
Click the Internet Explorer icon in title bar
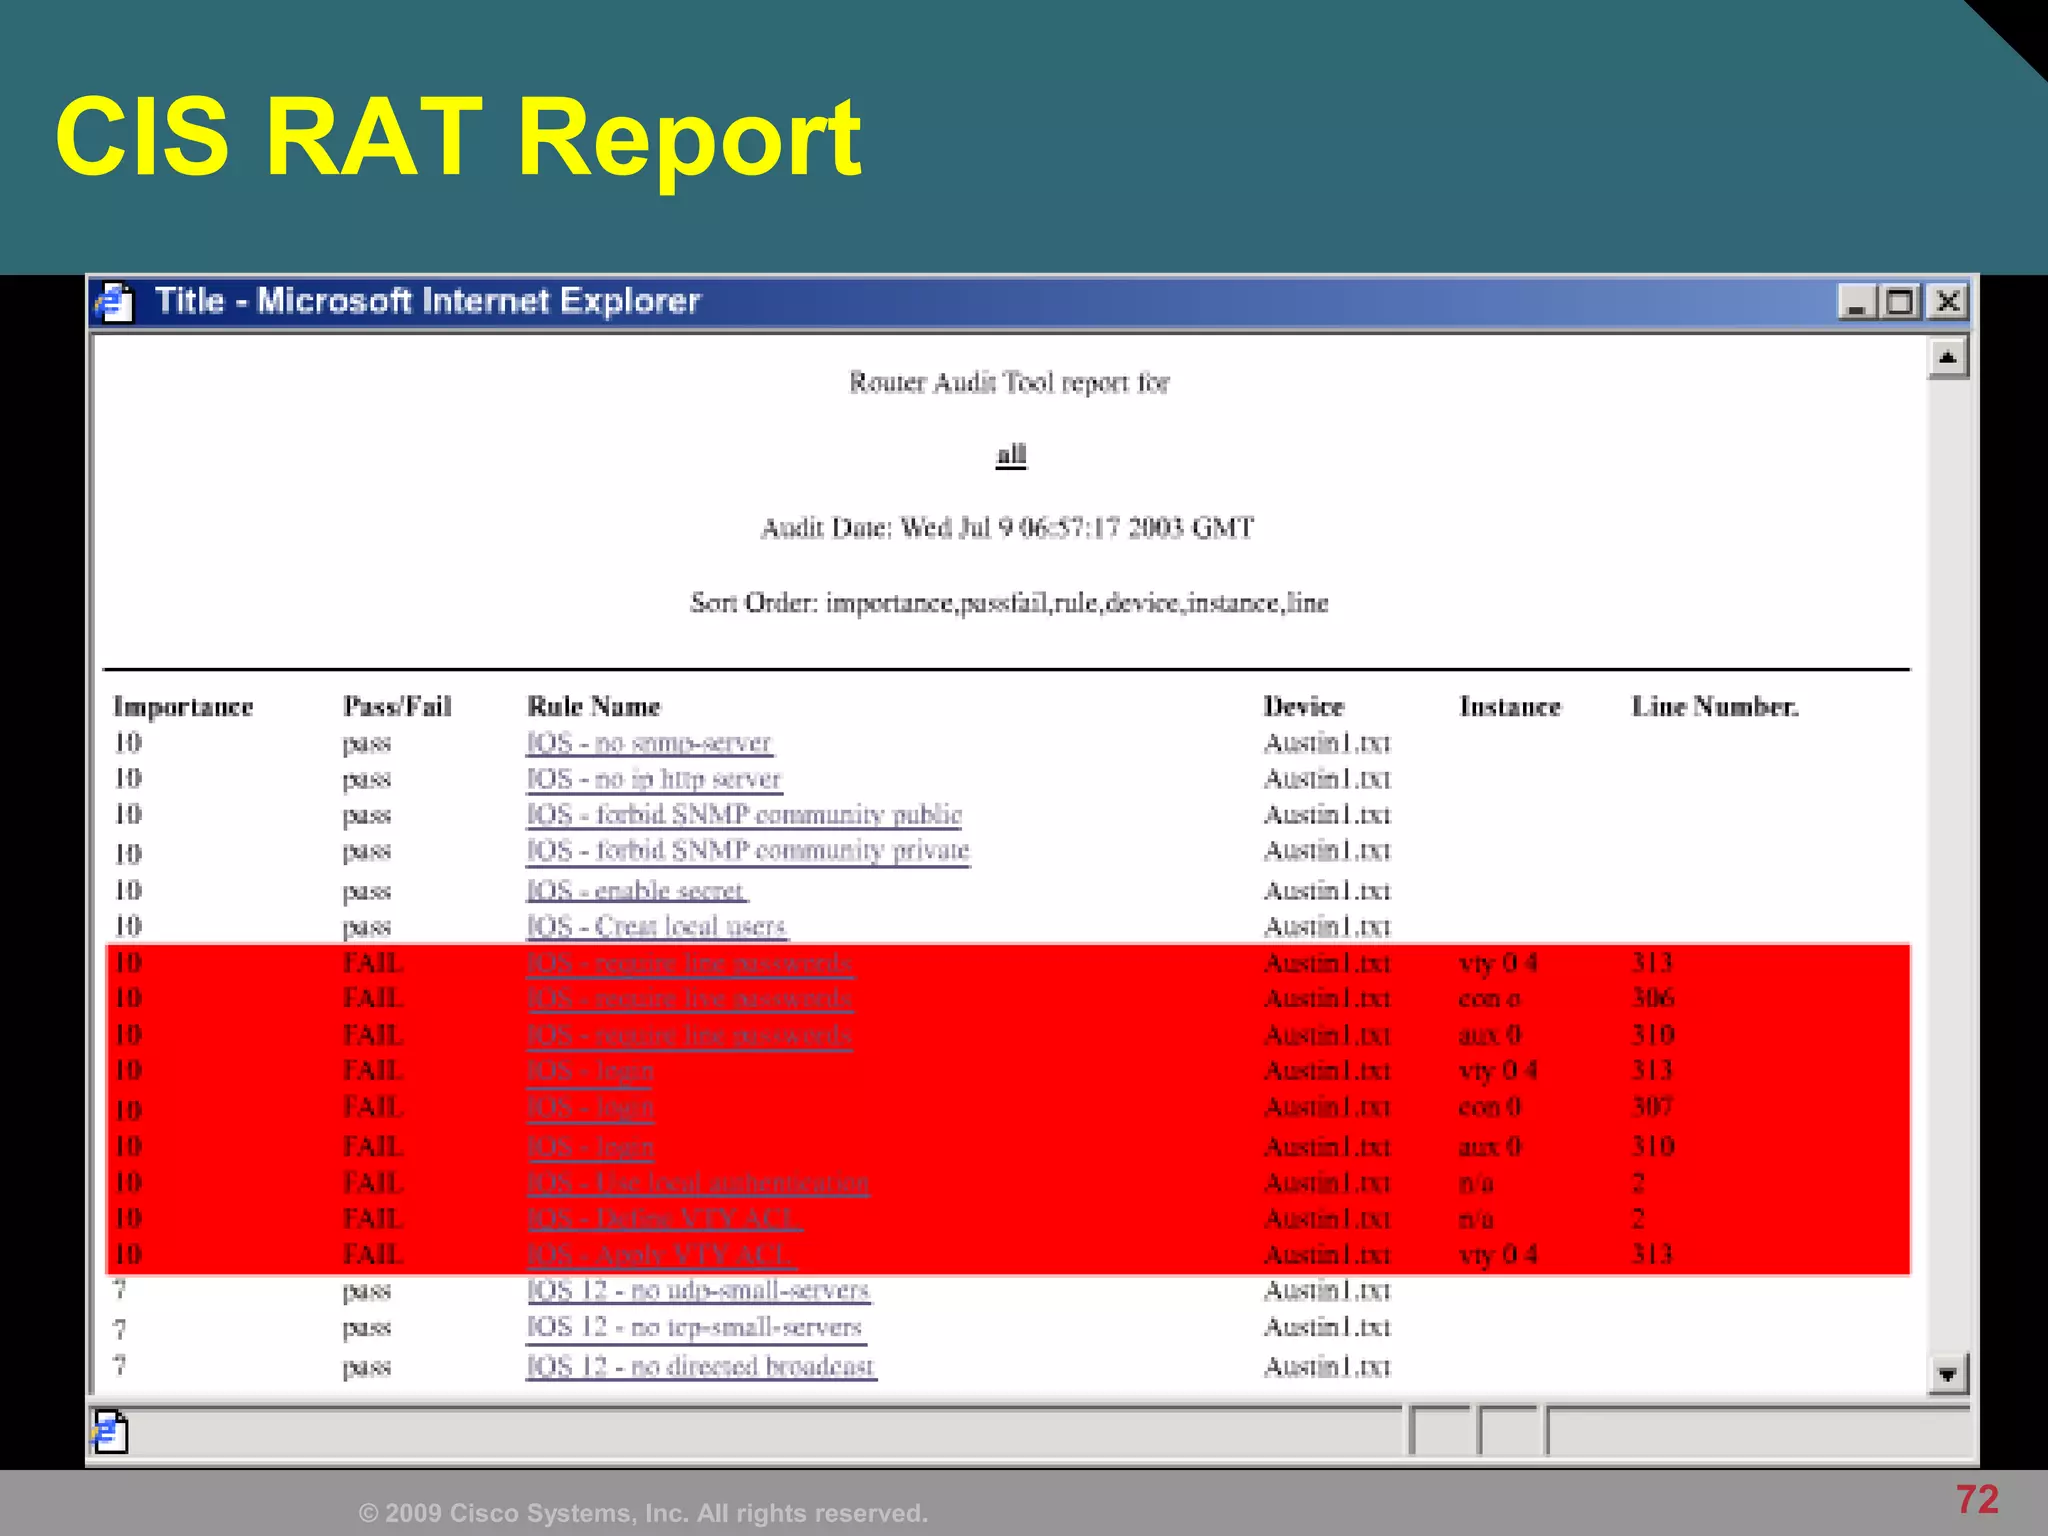coord(113,302)
